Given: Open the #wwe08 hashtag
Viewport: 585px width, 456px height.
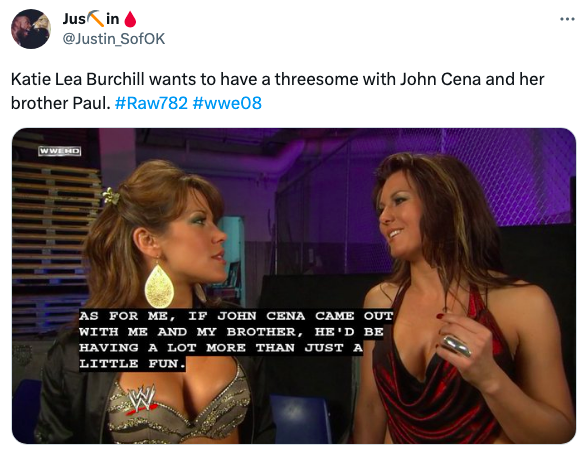Looking at the screenshot, I should tap(227, 103).
